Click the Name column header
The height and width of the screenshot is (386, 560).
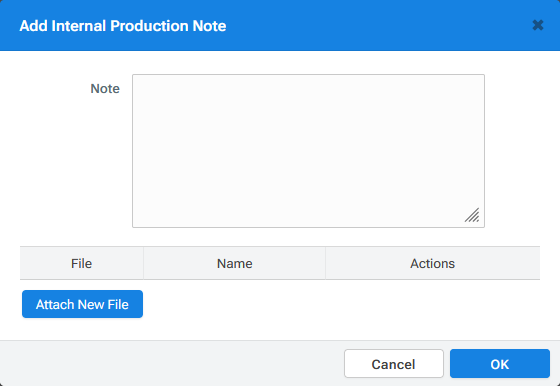pyautogui.click(x=235, y=264)
